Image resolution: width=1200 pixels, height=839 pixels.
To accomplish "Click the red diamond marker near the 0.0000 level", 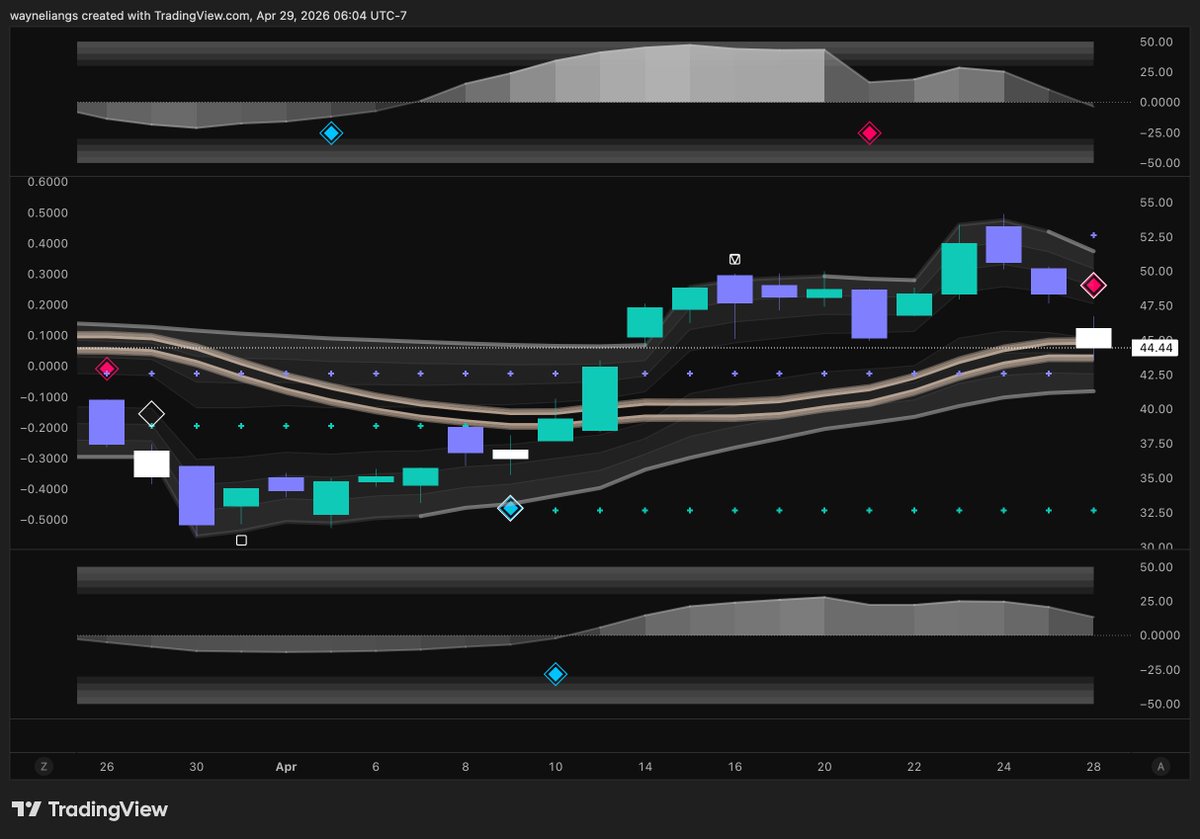I will click(107, 369).
